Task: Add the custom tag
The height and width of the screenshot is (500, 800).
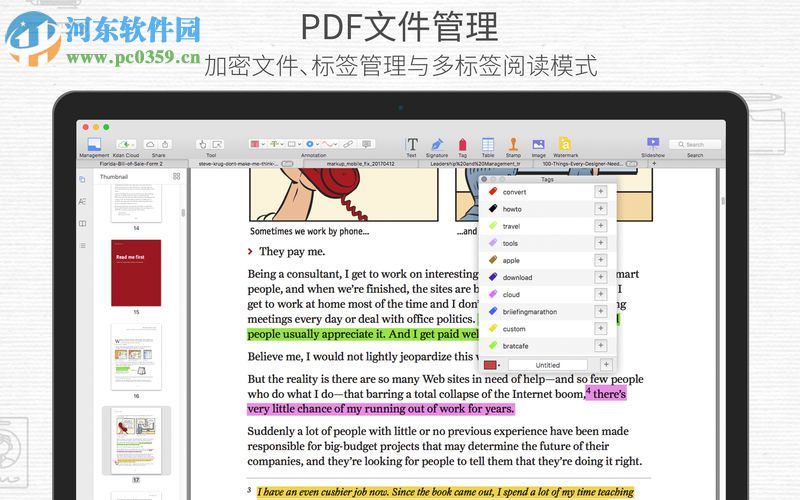Action: tap(601, 329)
